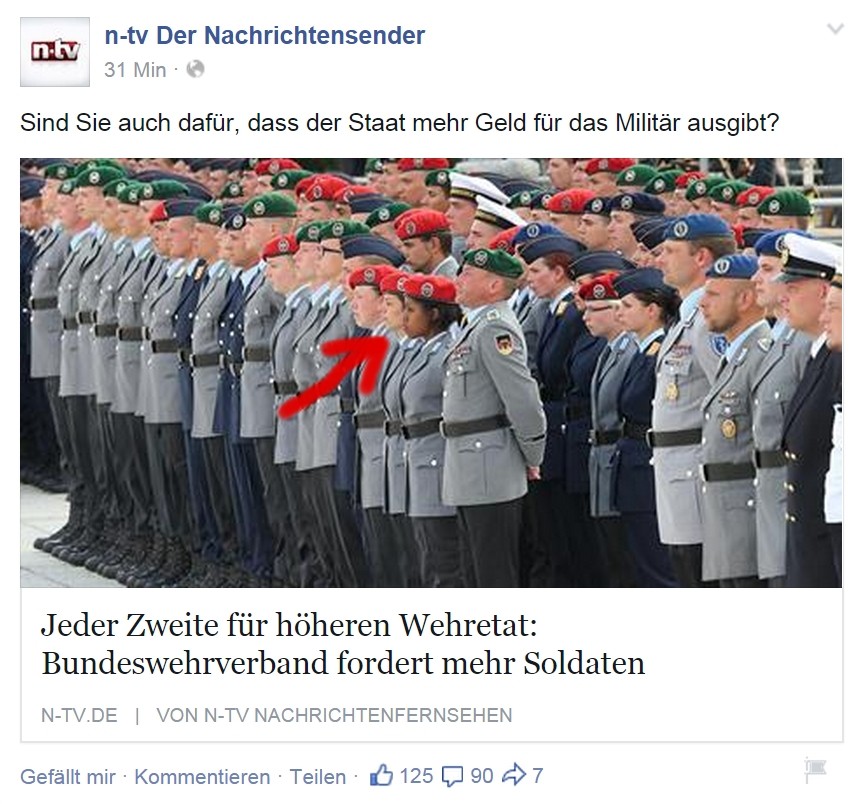
Task: Expand the post options chevron menu
Action: tap(835, 29)
